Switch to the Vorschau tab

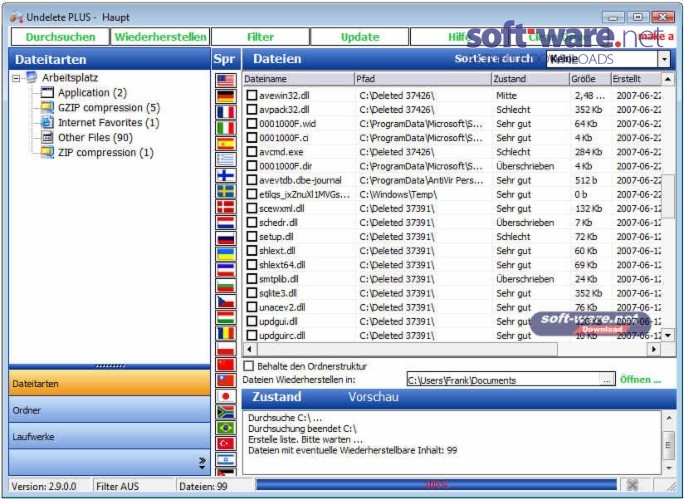click(373, 397)
